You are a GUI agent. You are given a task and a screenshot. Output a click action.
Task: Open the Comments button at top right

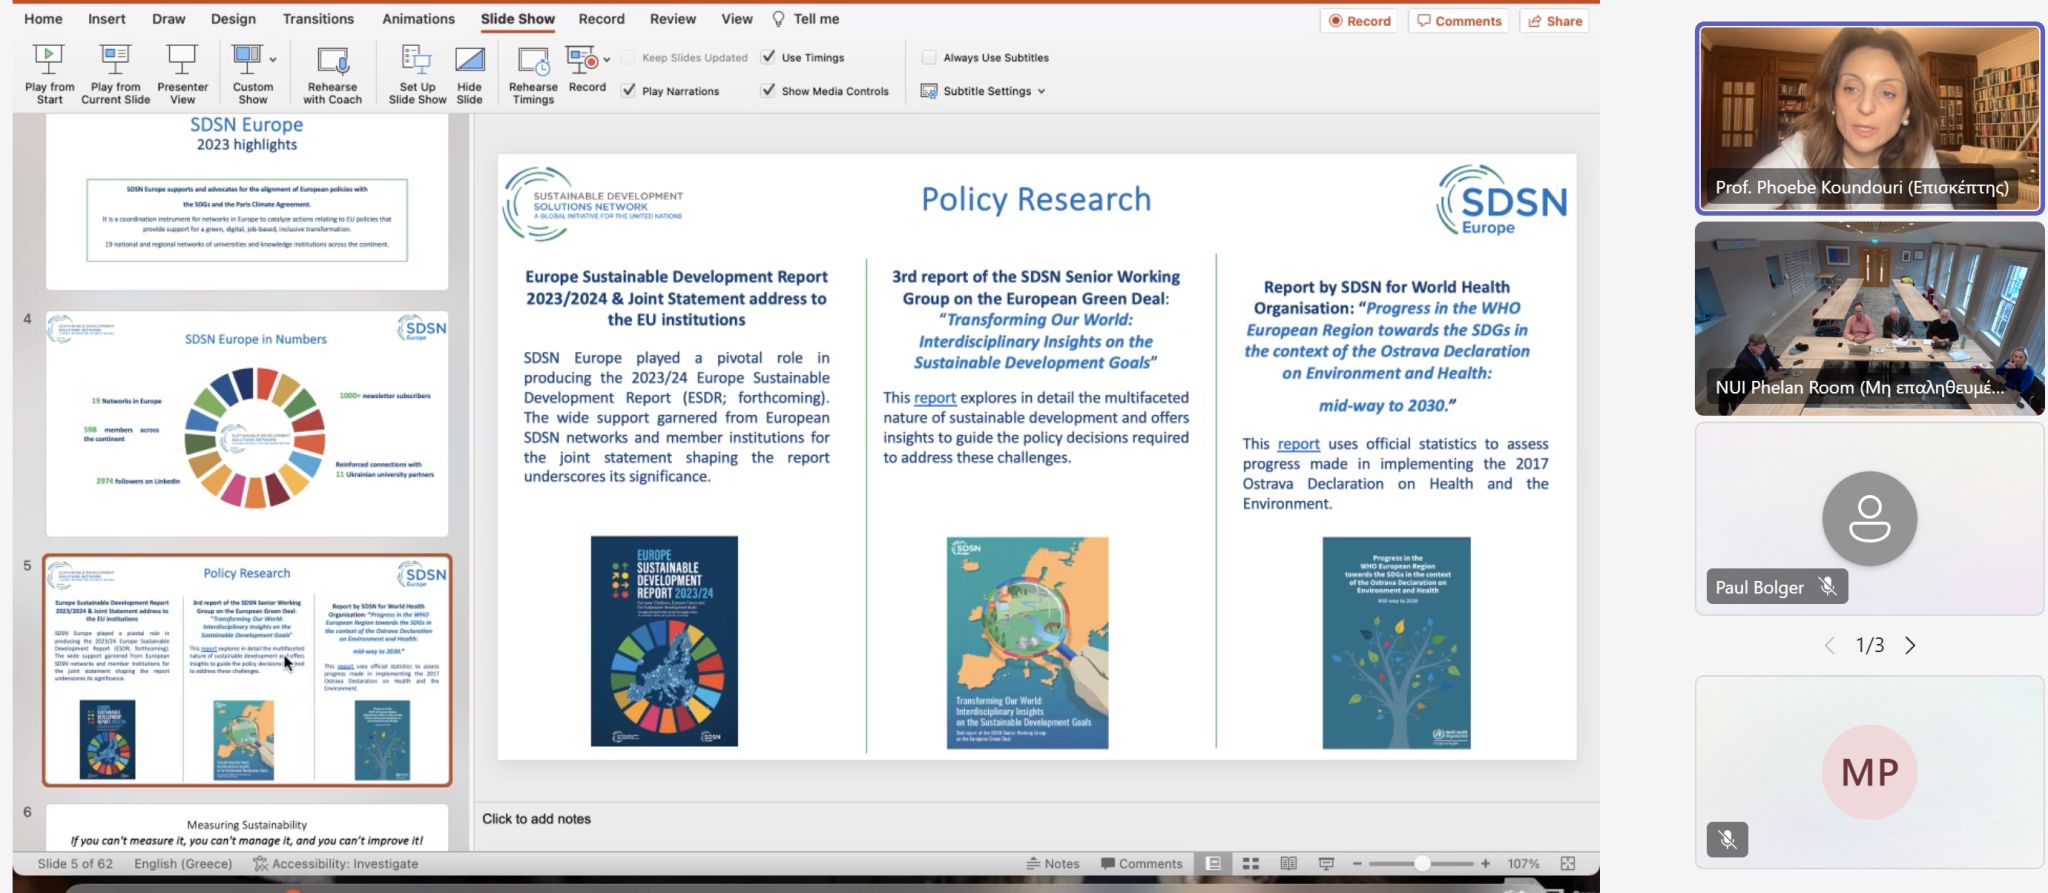(x=1459, y=21)
